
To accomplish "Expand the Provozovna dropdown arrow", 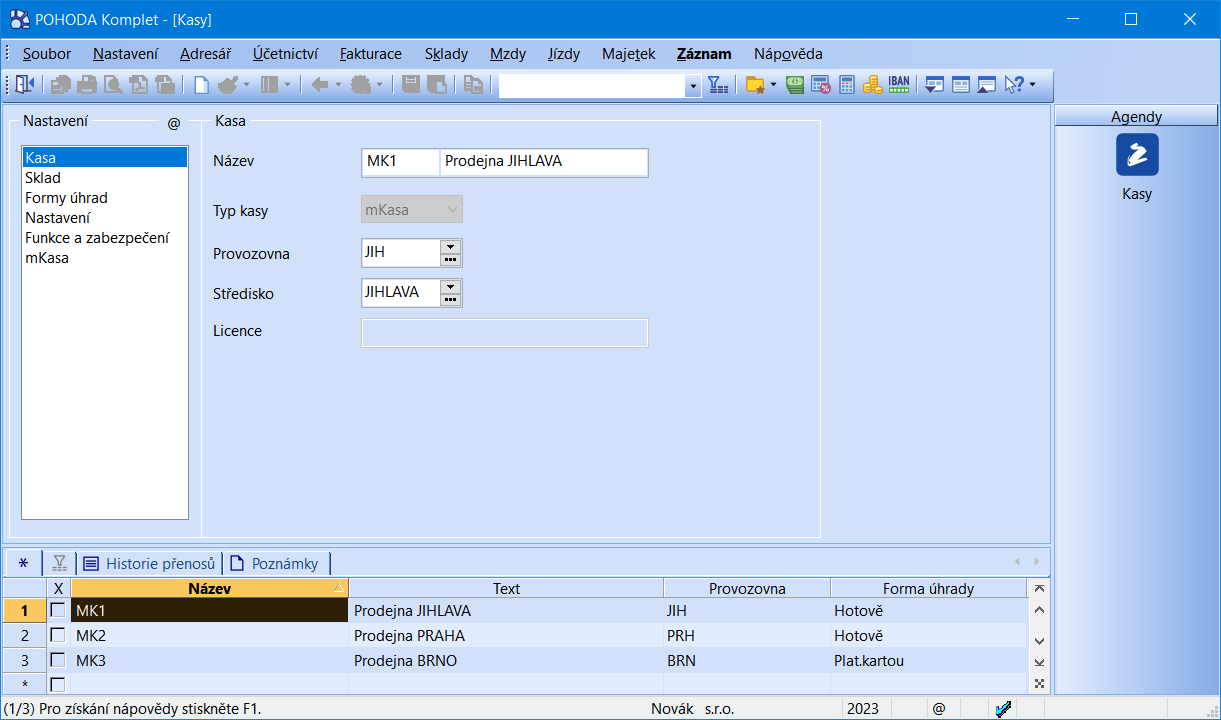I will click(x=450, y=246).
